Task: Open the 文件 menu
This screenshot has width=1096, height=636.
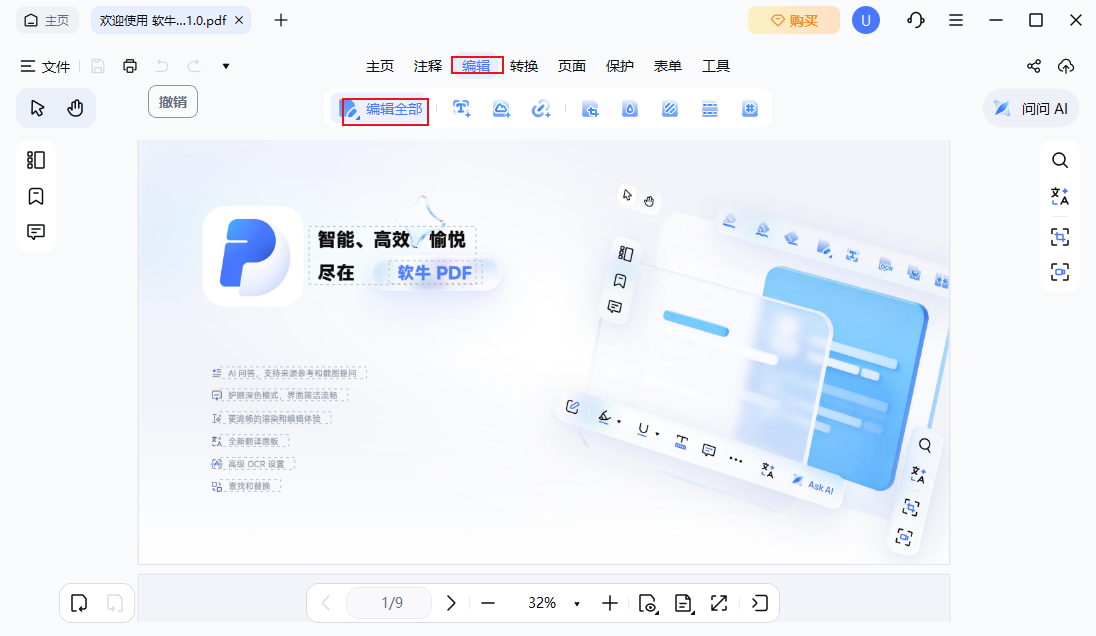Action: [45, 66]
